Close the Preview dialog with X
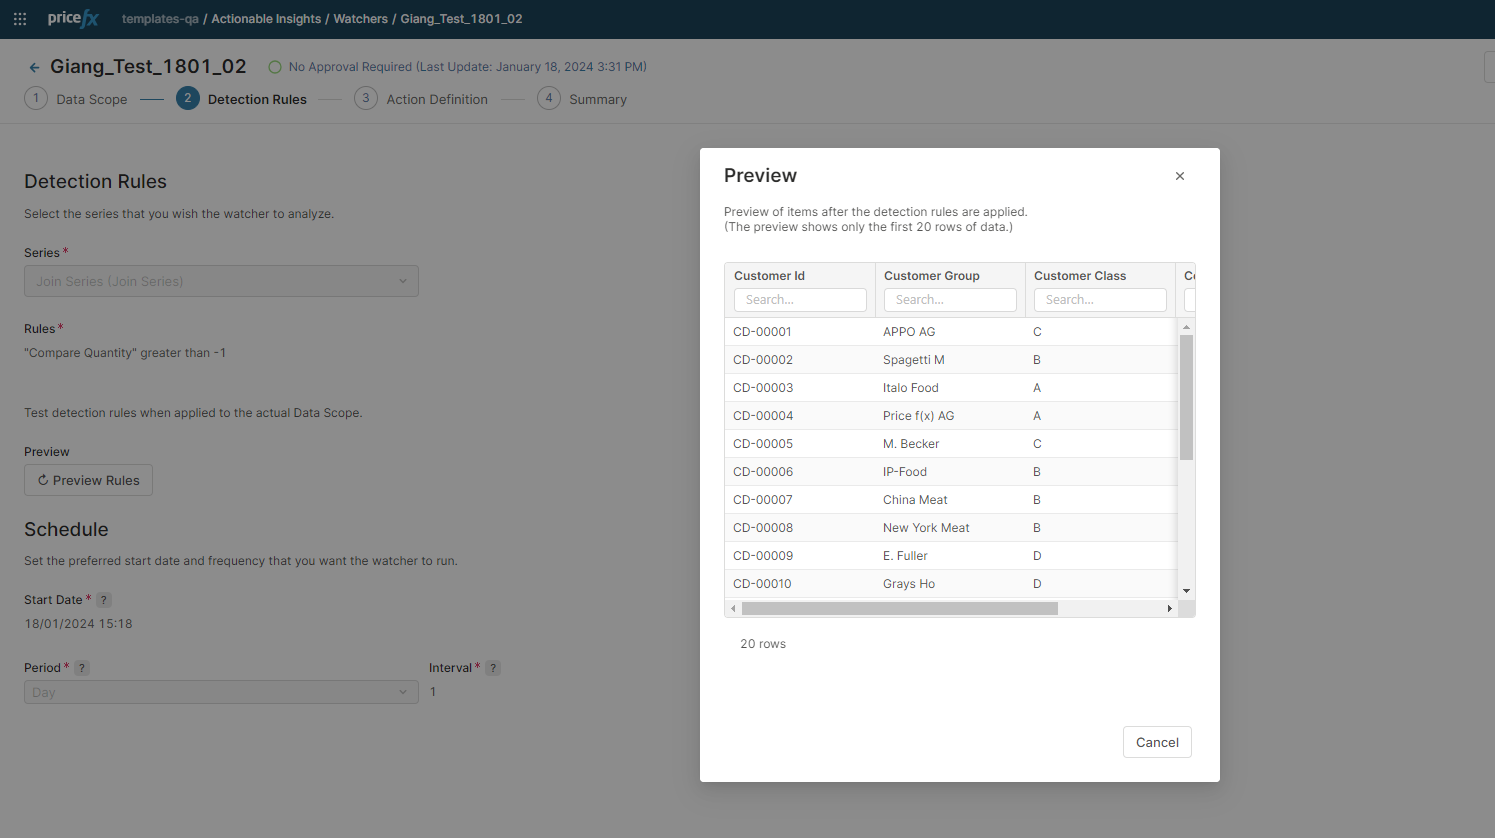1495x838 pixels. (1180, 176)
